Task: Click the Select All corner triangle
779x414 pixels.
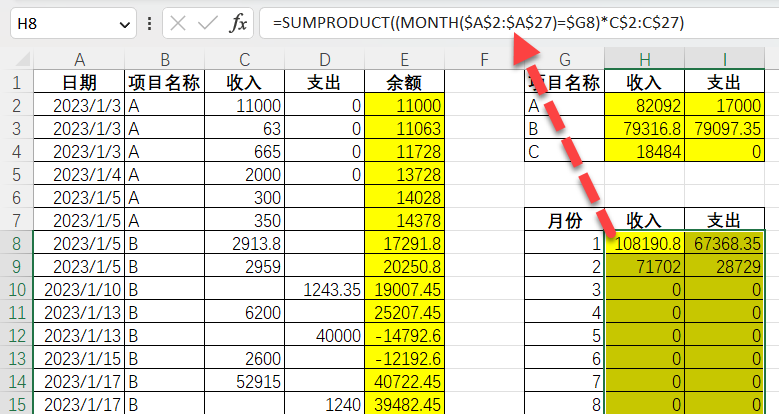Action: [22, 60]
